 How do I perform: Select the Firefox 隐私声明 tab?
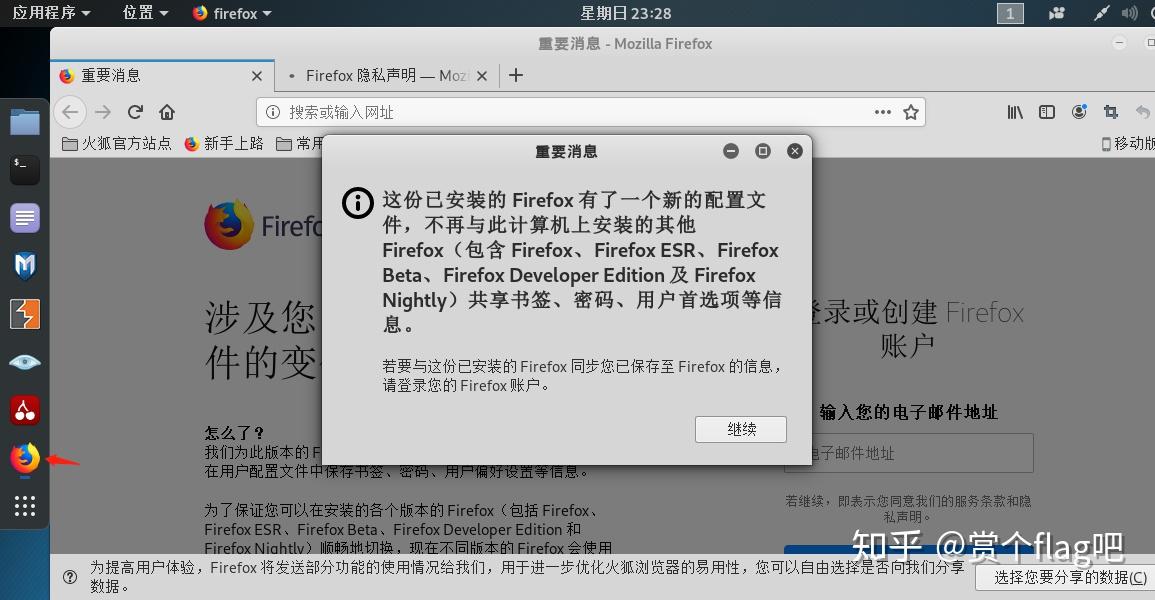386,75
